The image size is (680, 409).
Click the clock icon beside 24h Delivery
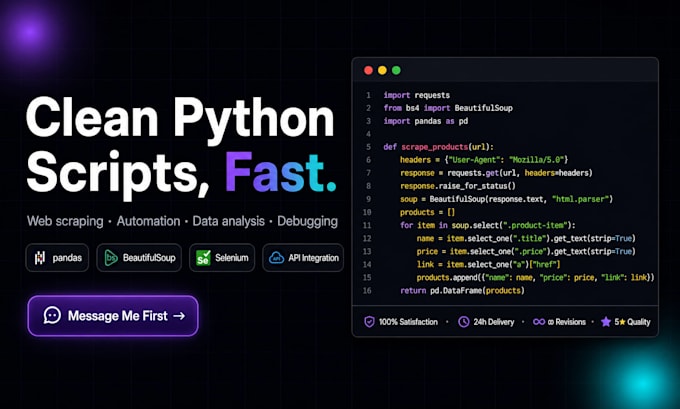(464, 322)
